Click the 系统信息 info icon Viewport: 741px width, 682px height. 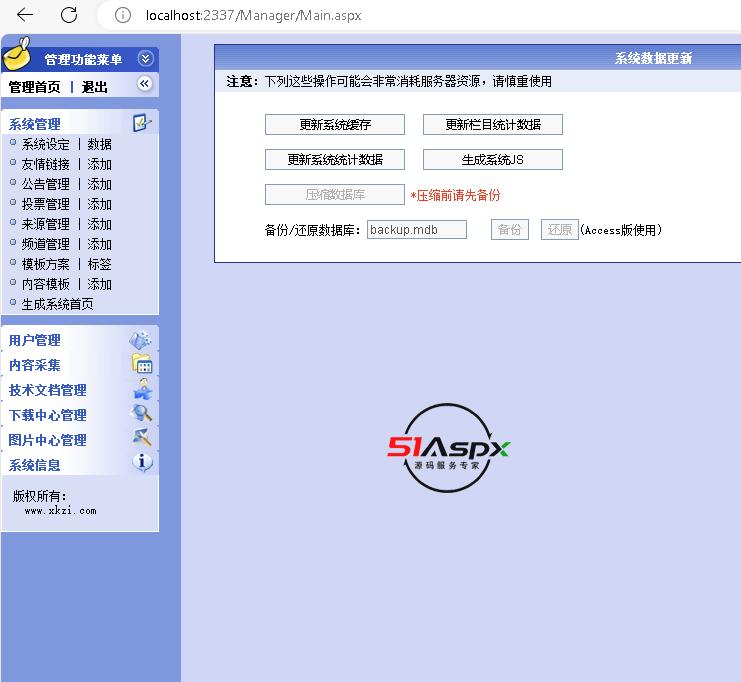(x=142, y=462)
